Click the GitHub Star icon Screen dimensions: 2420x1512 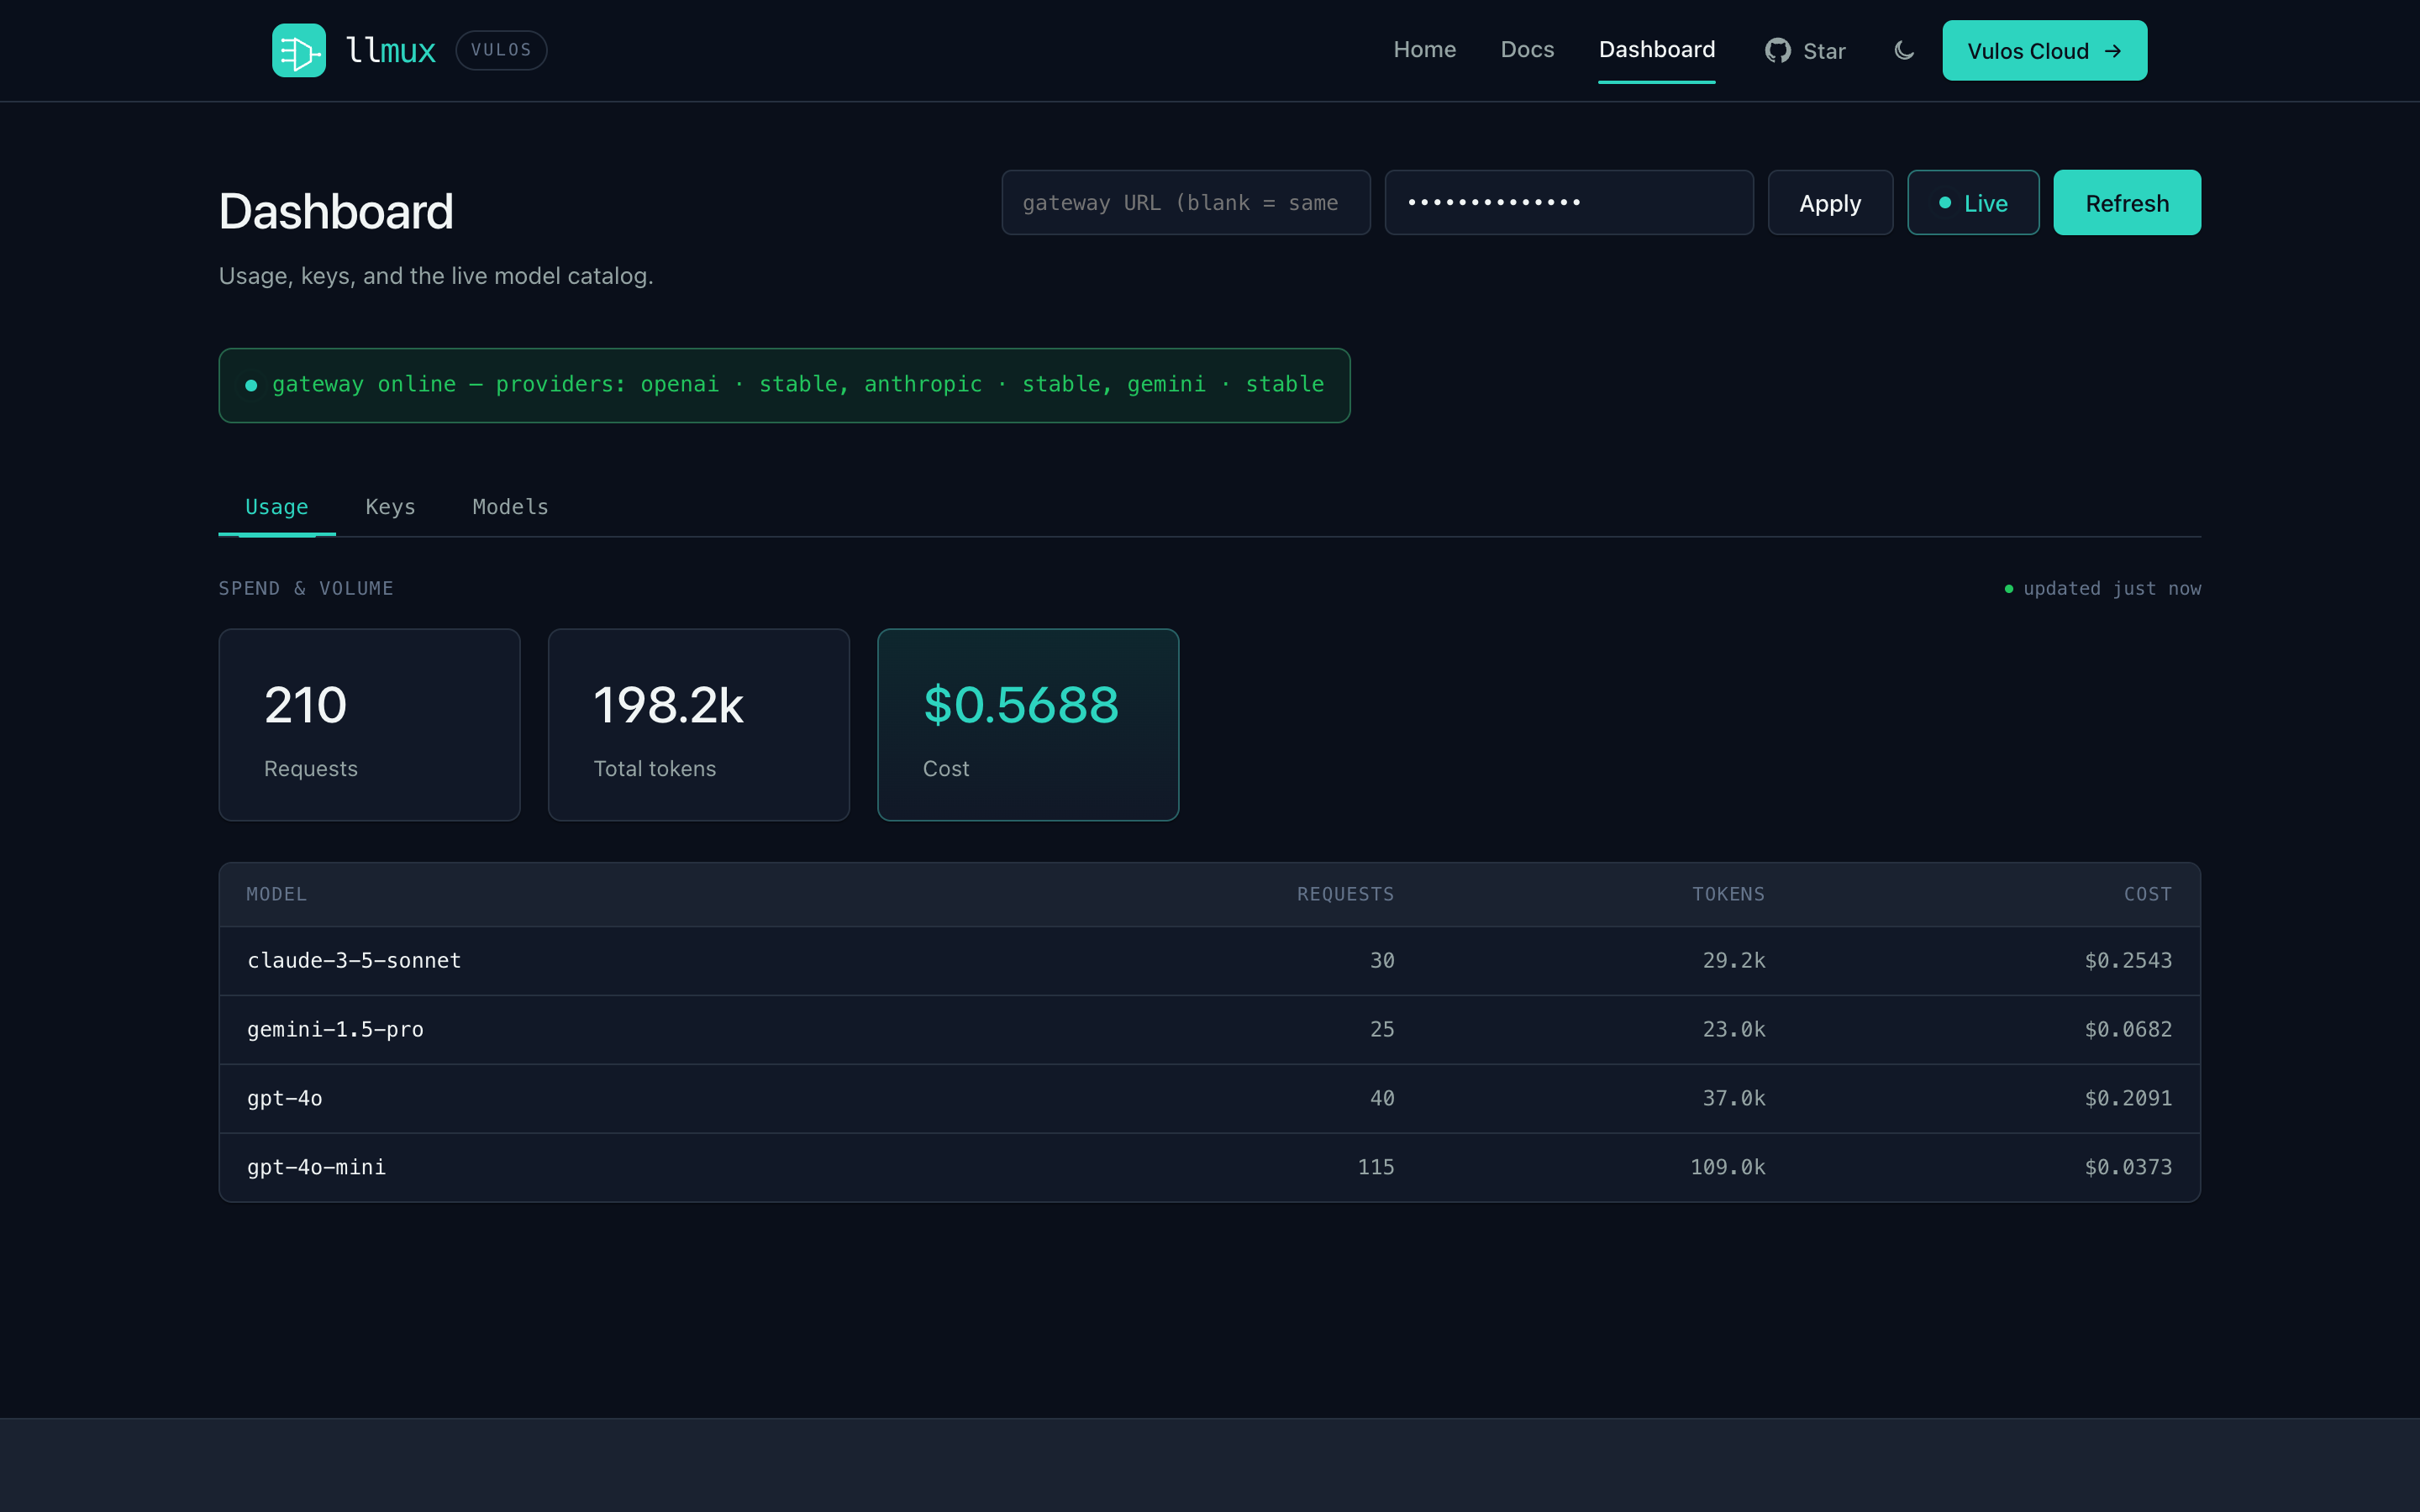click(x=1777, y=50)
